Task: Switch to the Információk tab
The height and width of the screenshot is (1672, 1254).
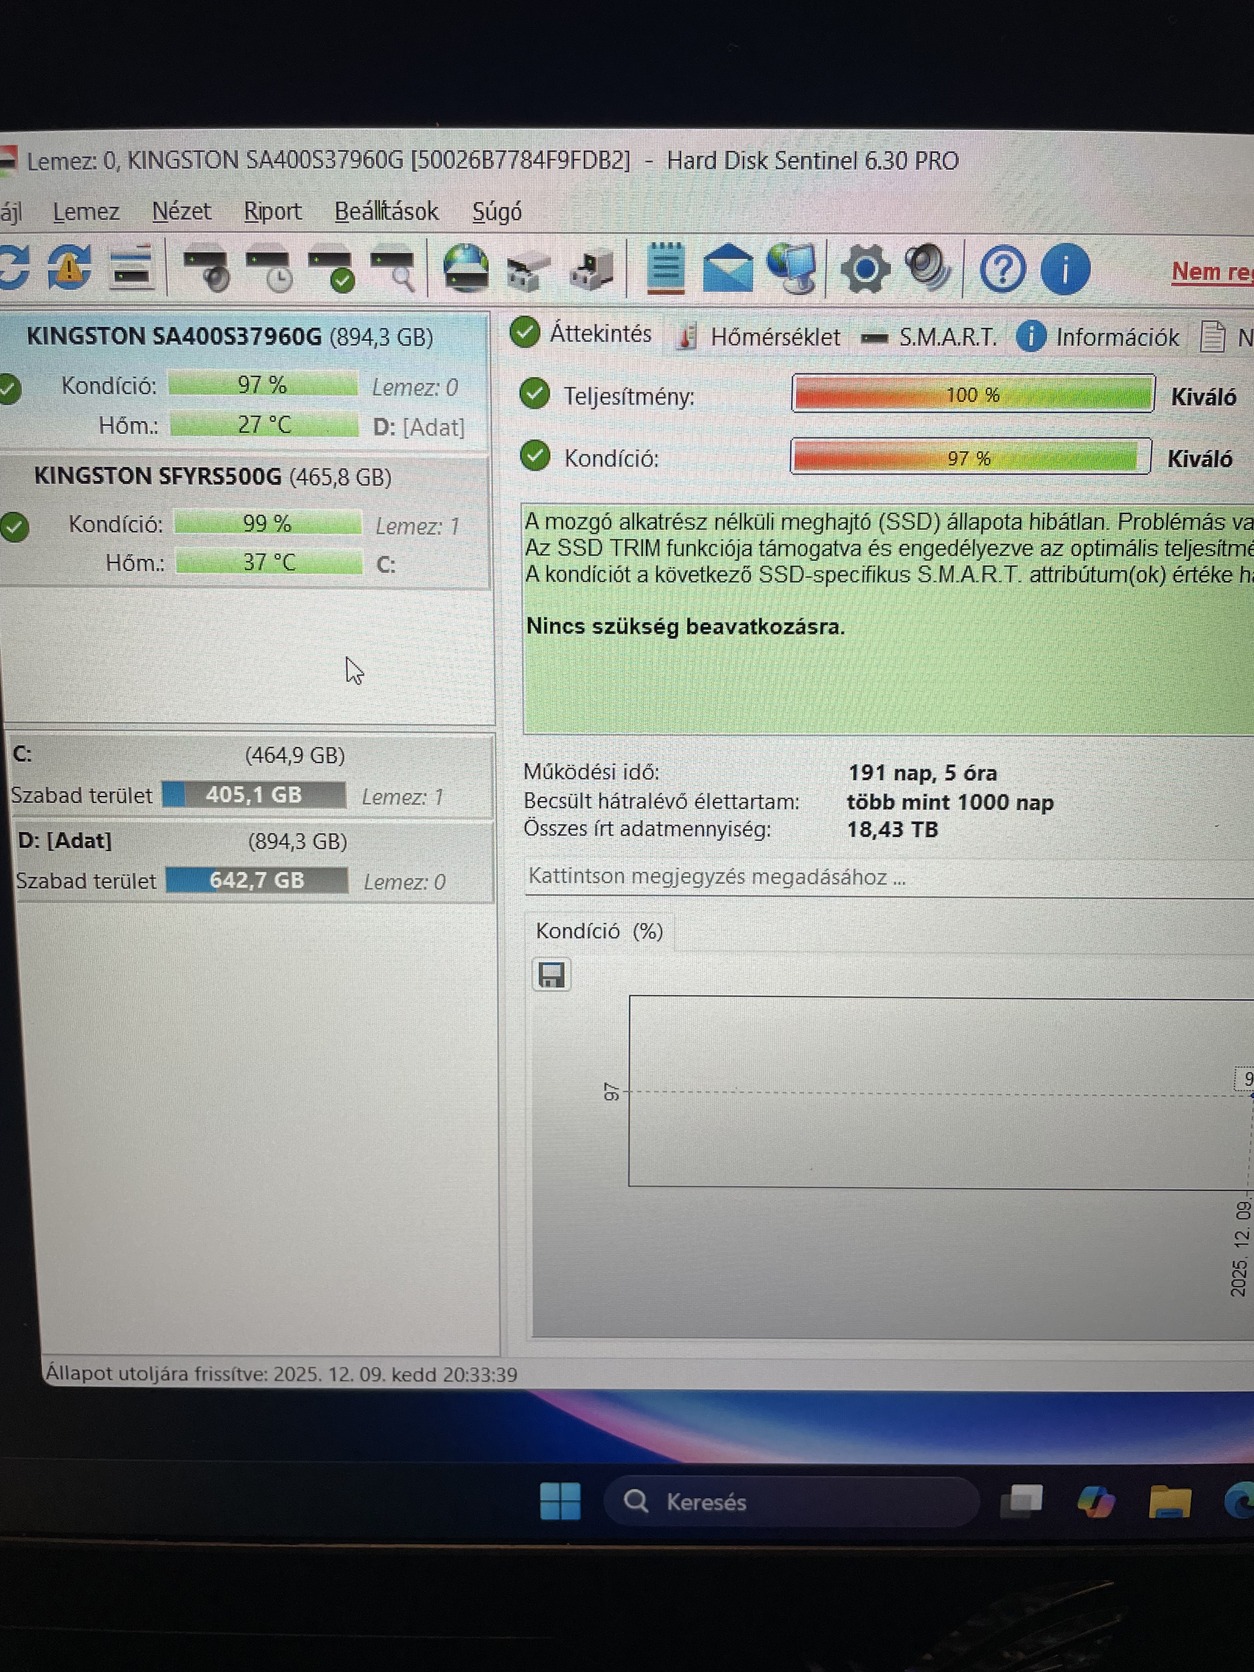Action: 1098,337
